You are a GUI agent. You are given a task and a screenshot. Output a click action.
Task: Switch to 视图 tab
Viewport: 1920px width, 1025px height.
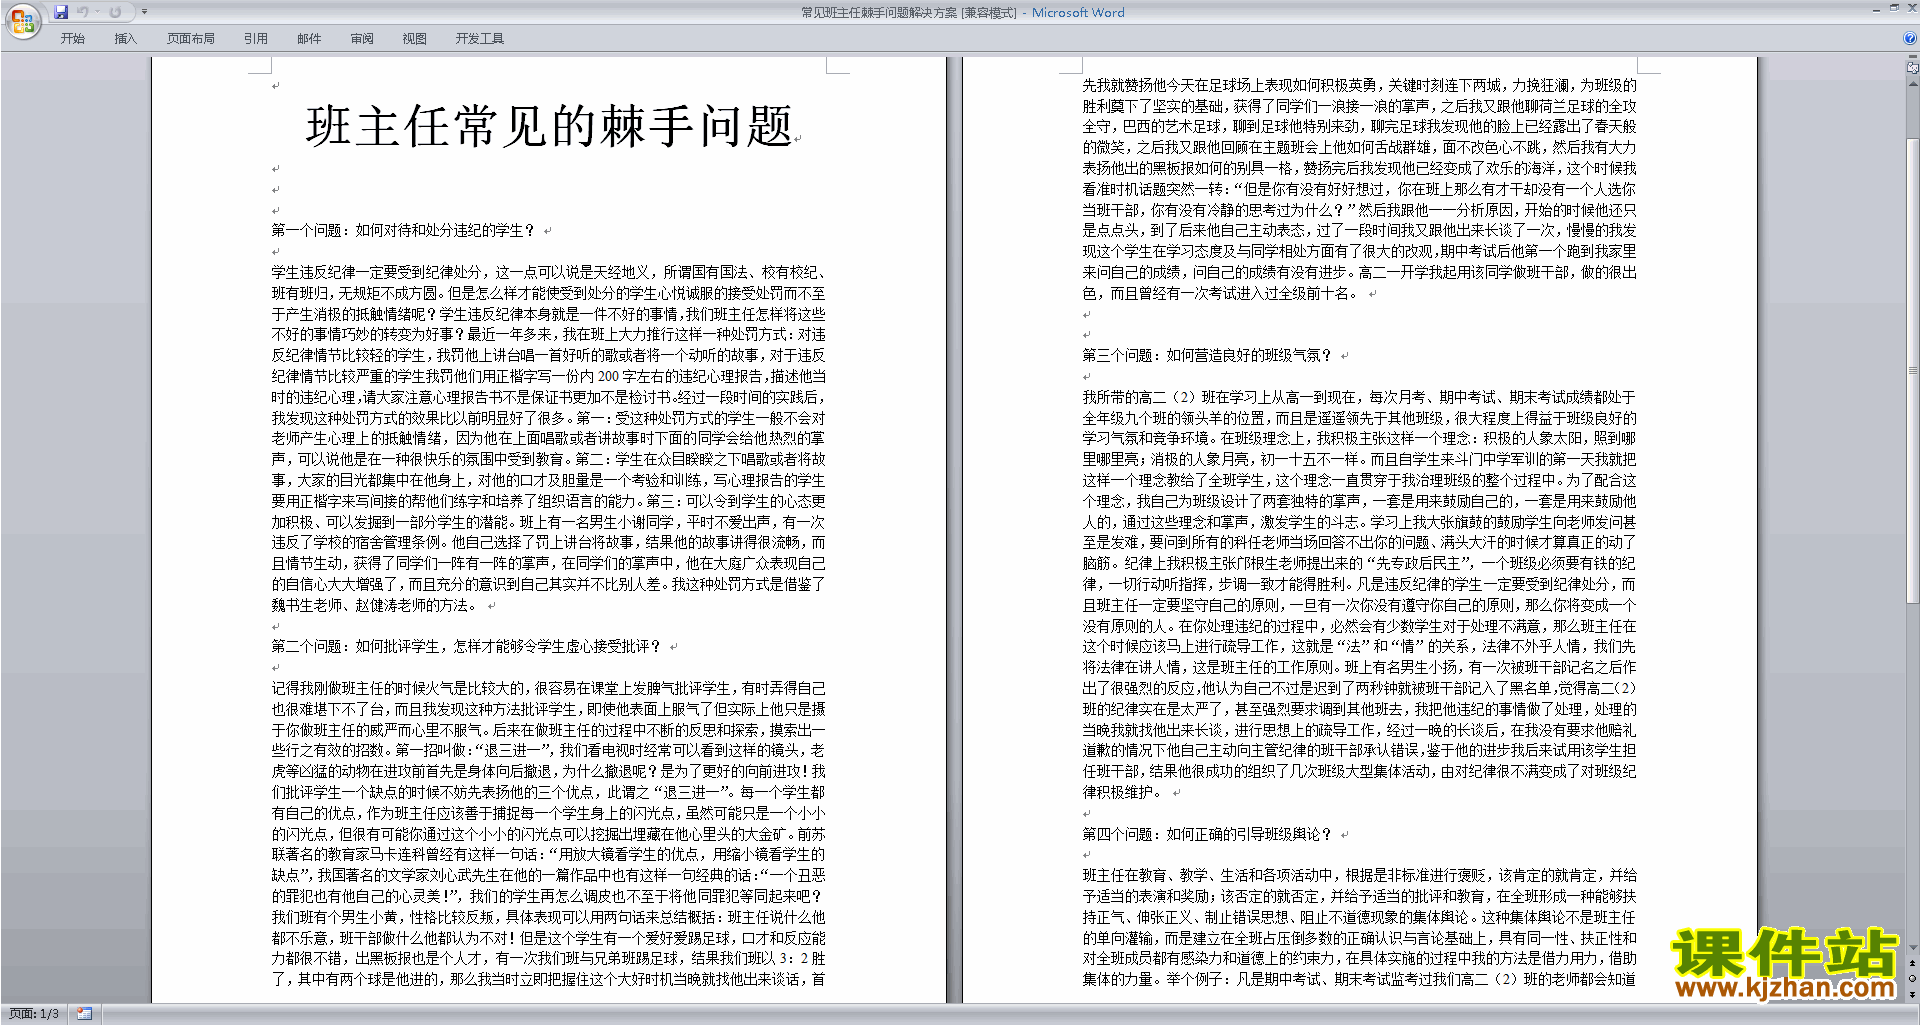point(415,39)
